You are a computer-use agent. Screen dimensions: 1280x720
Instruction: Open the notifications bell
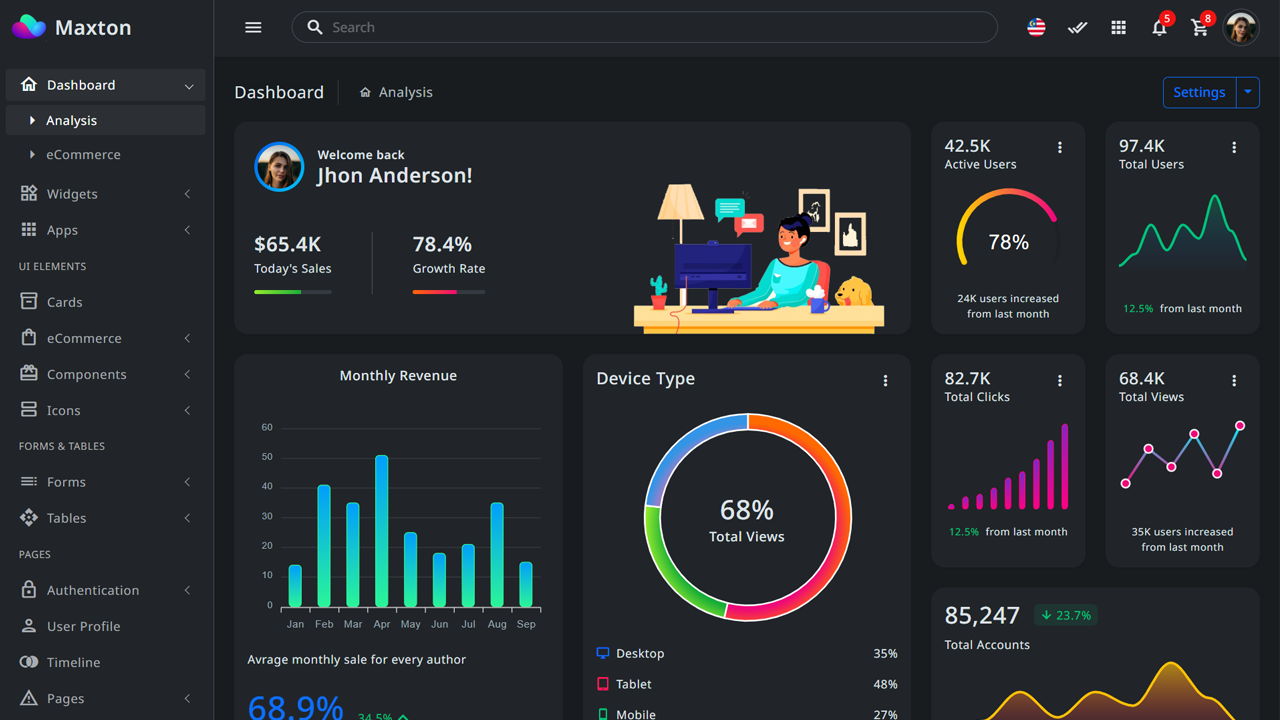click(1159, 27)
